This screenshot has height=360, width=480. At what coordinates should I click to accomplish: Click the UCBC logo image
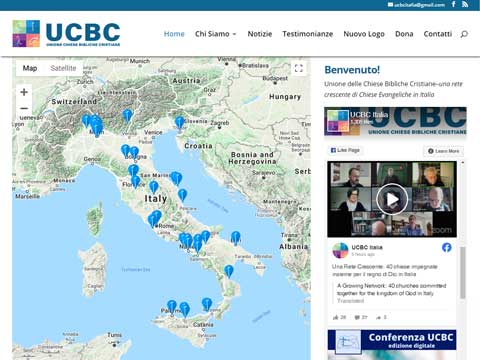(66, 33)
